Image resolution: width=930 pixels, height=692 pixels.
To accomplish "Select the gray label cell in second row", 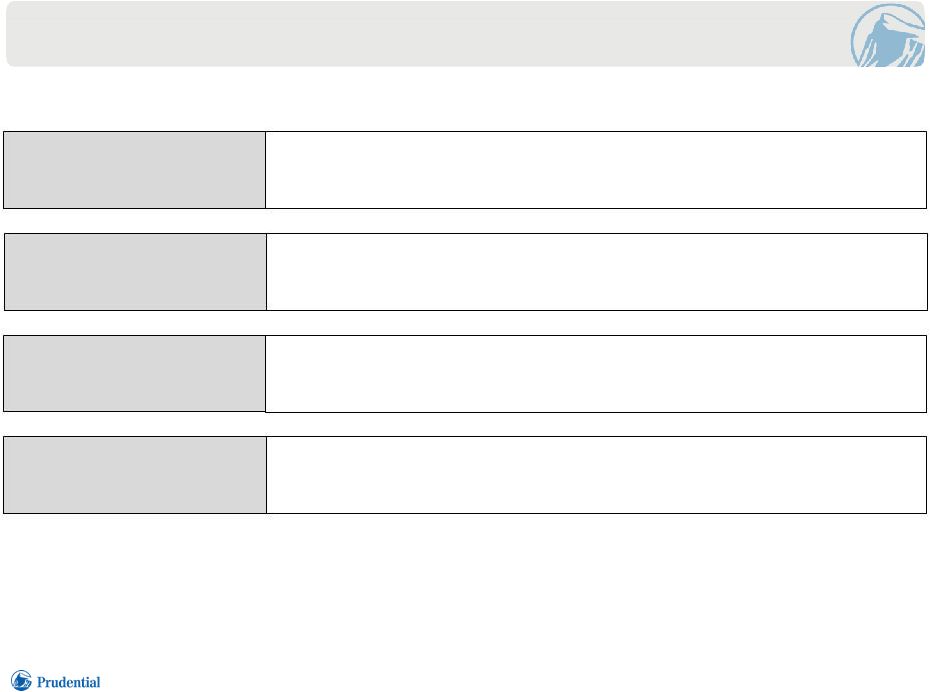I will [135, 272].
